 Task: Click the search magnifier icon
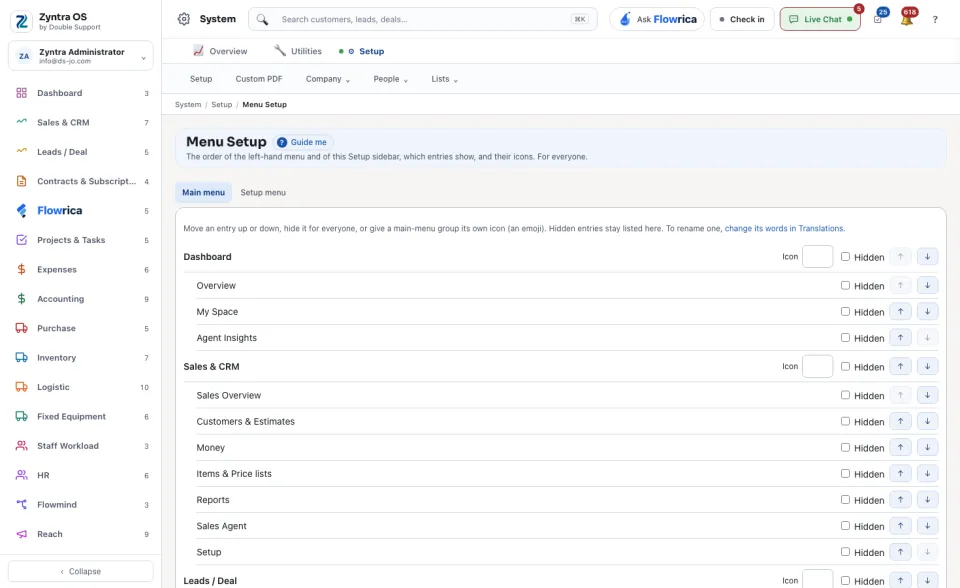(x=262, y=19)
